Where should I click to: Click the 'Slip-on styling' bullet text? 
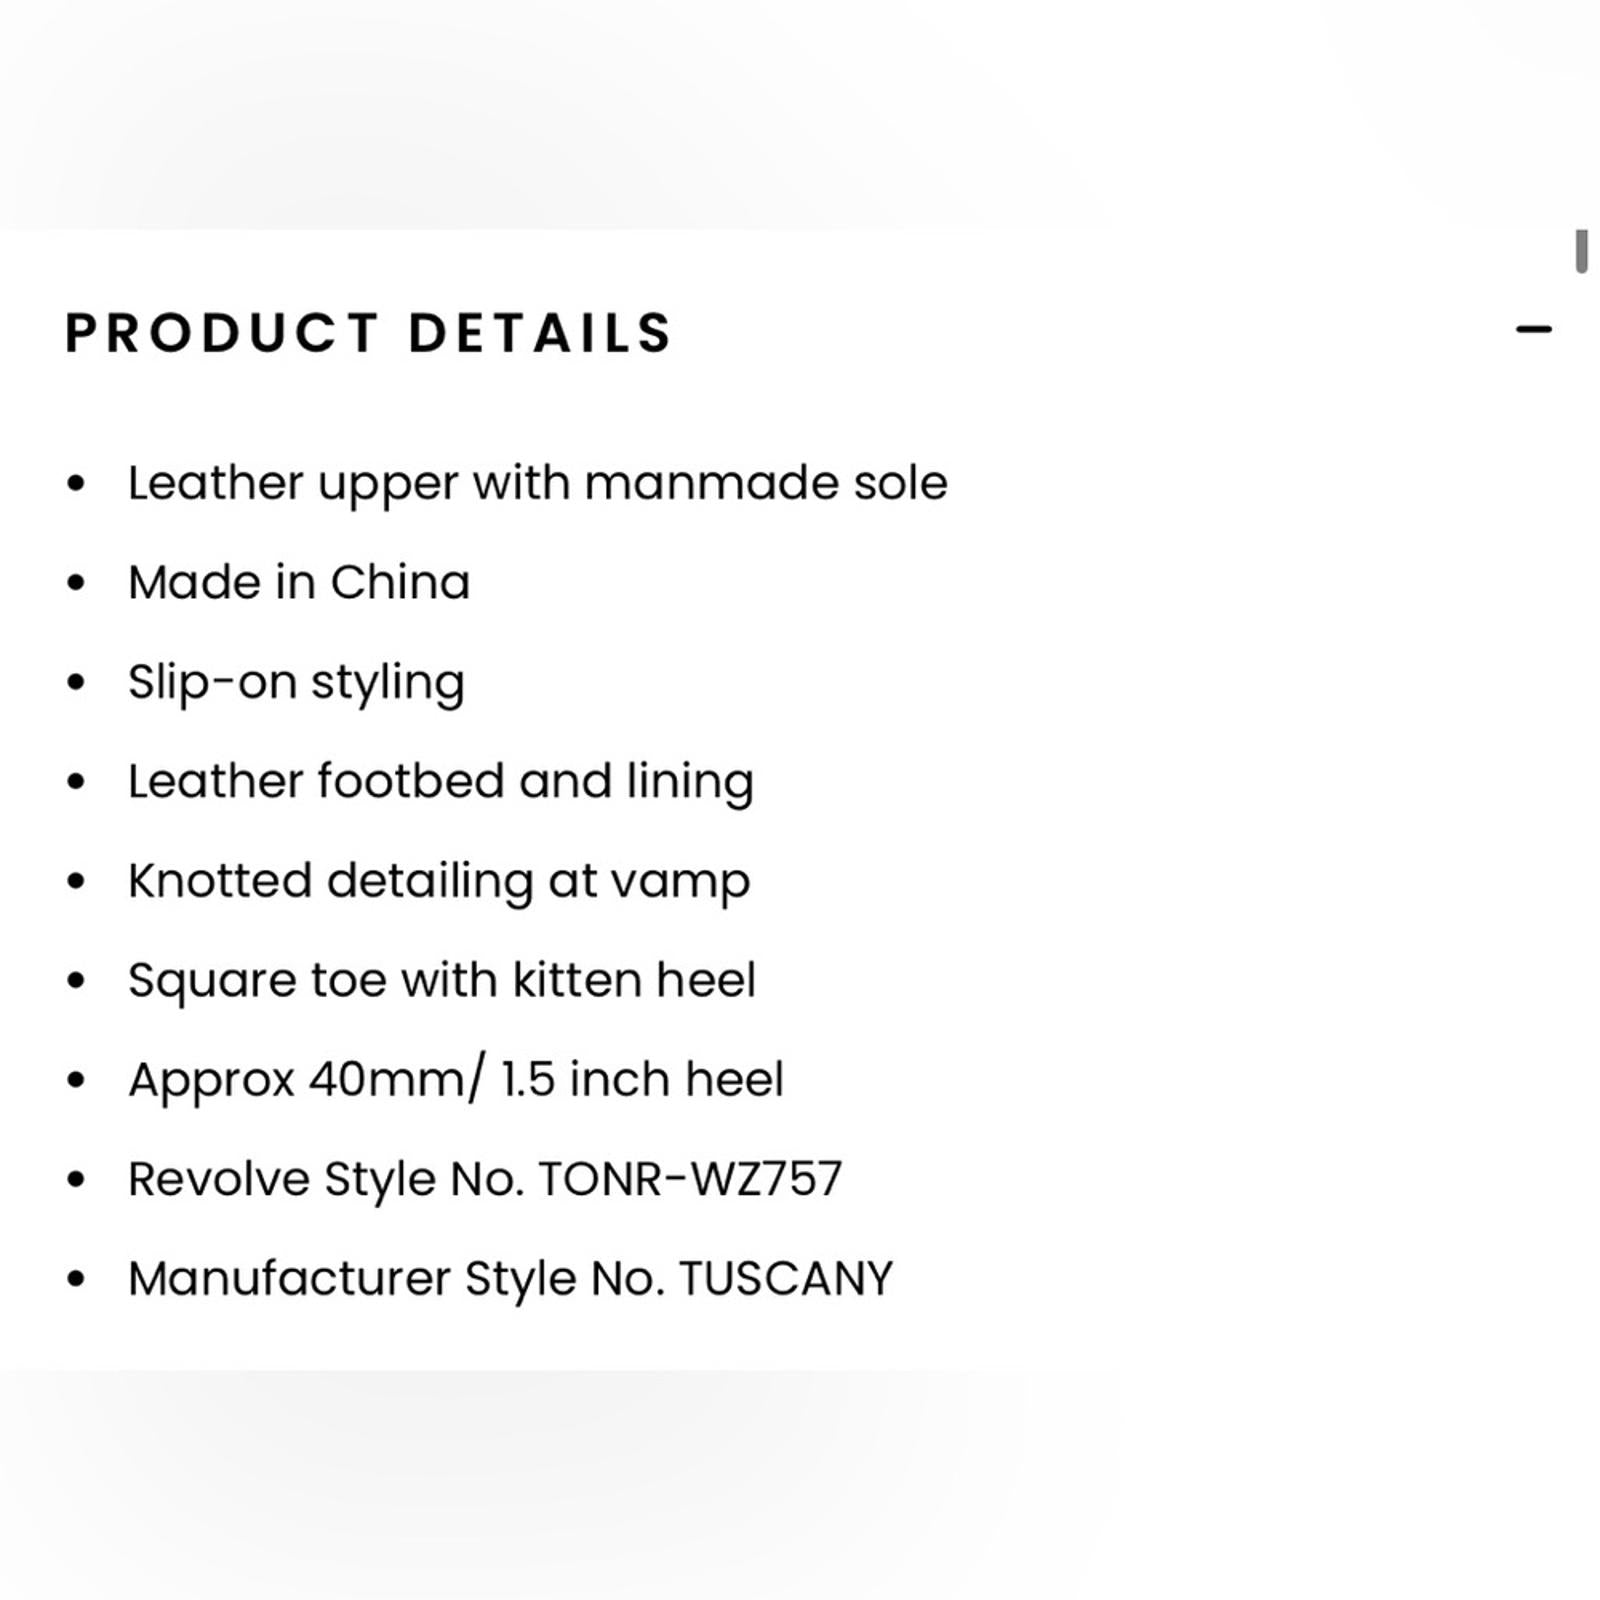pyautogui.click(x=296, y=684)
